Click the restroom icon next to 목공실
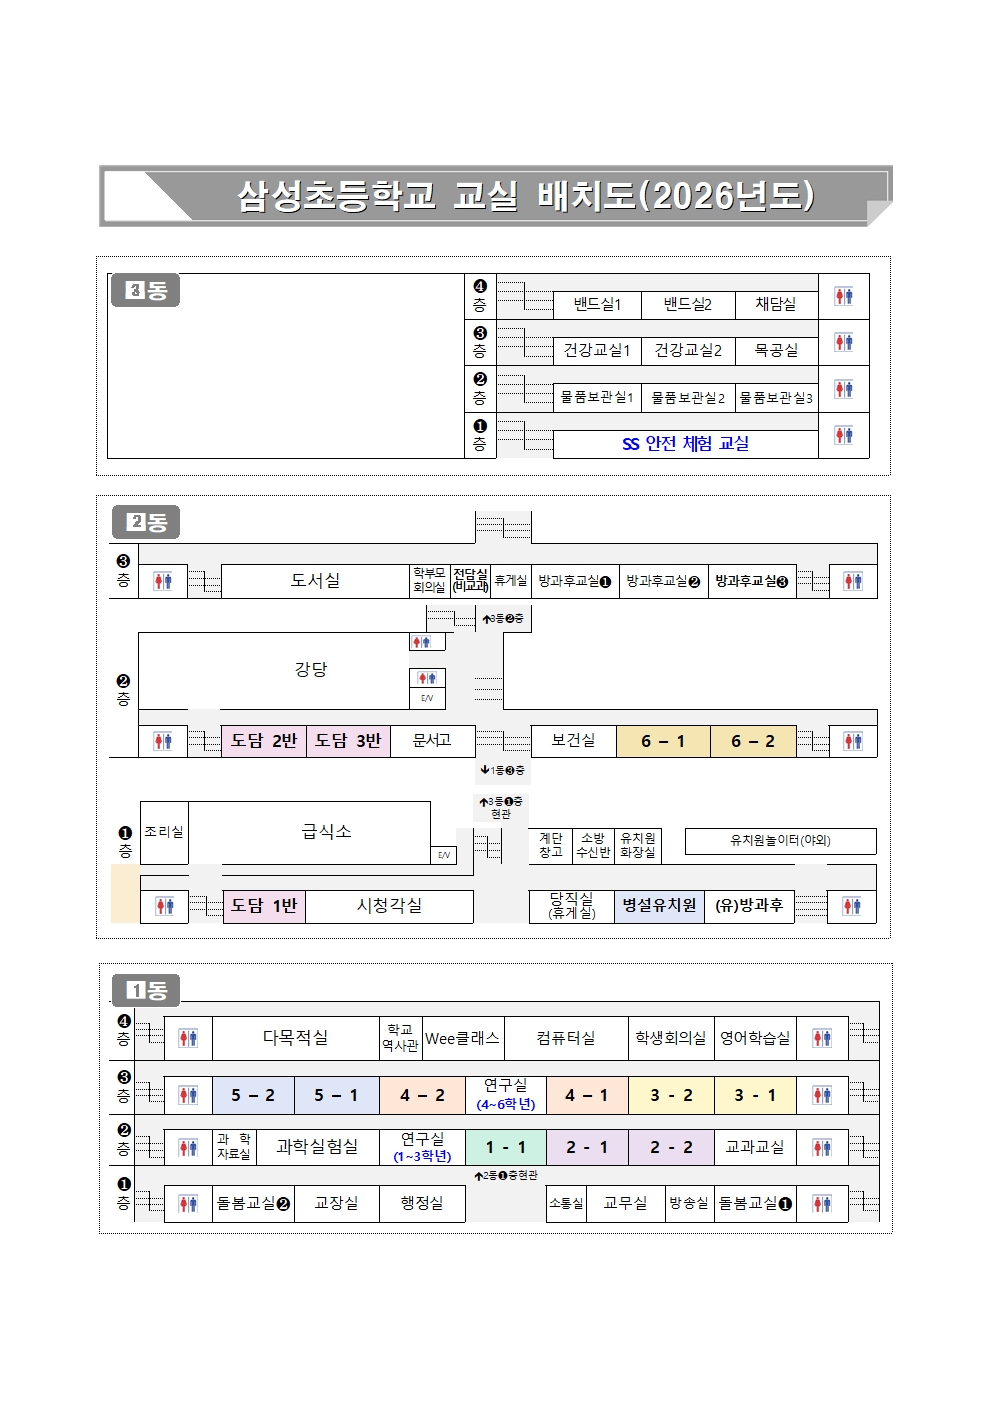992x1403 pixels. click(x=843, y=342)
